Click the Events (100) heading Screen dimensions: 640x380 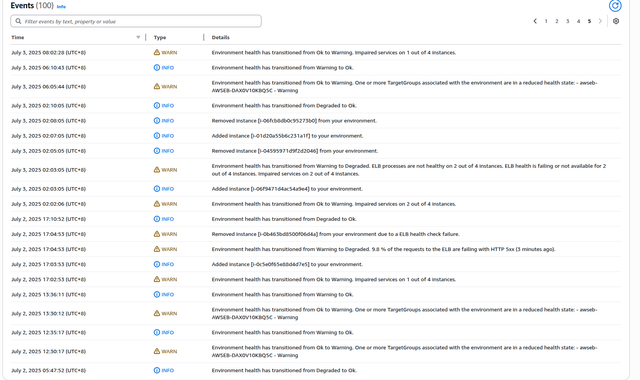(32, 6)
